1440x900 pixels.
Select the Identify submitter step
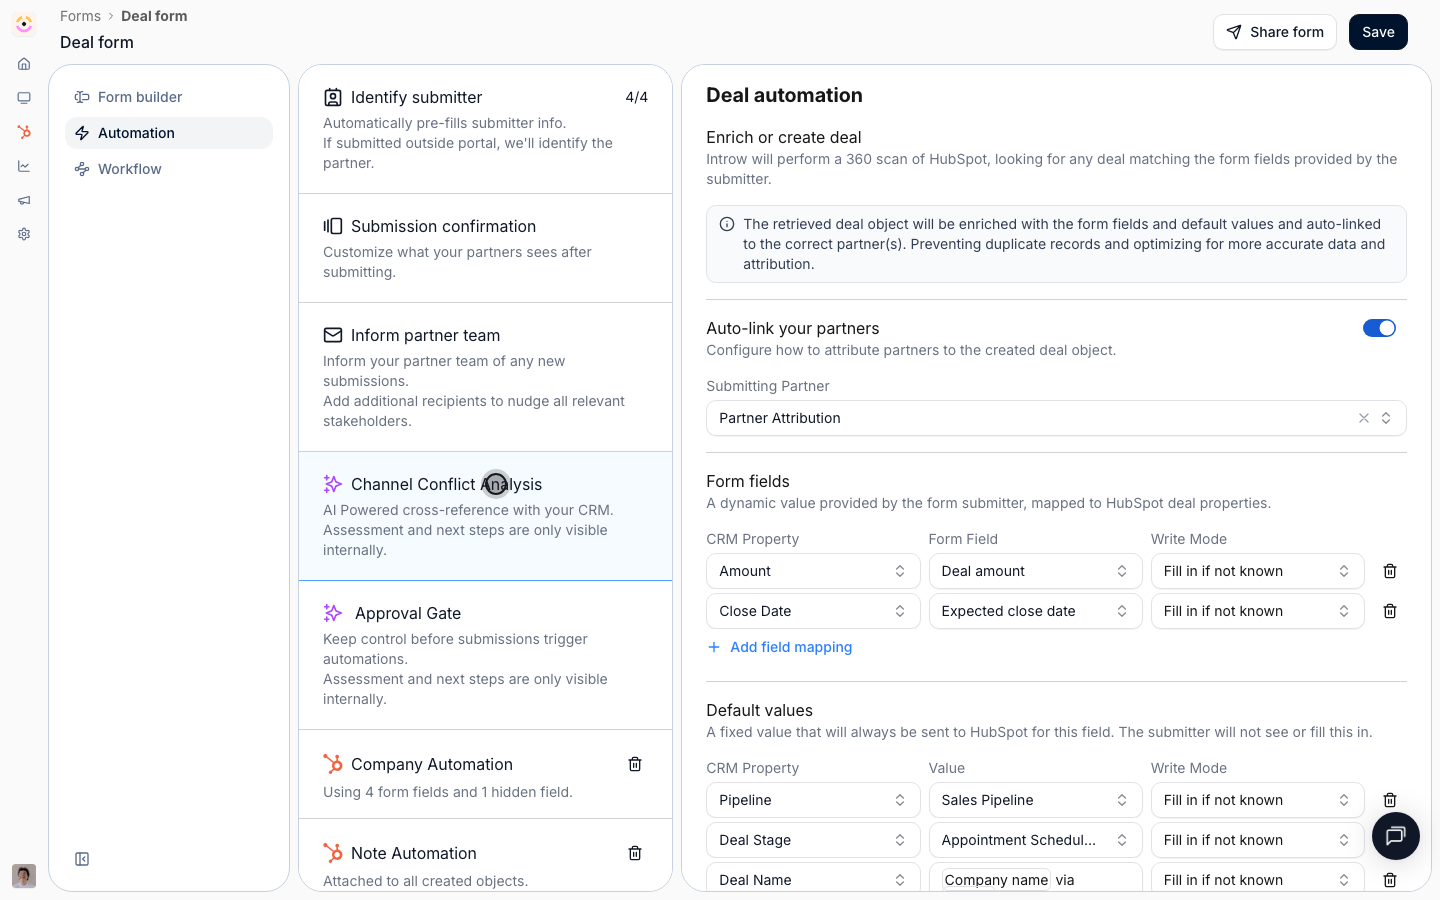[x=485, y=129]
